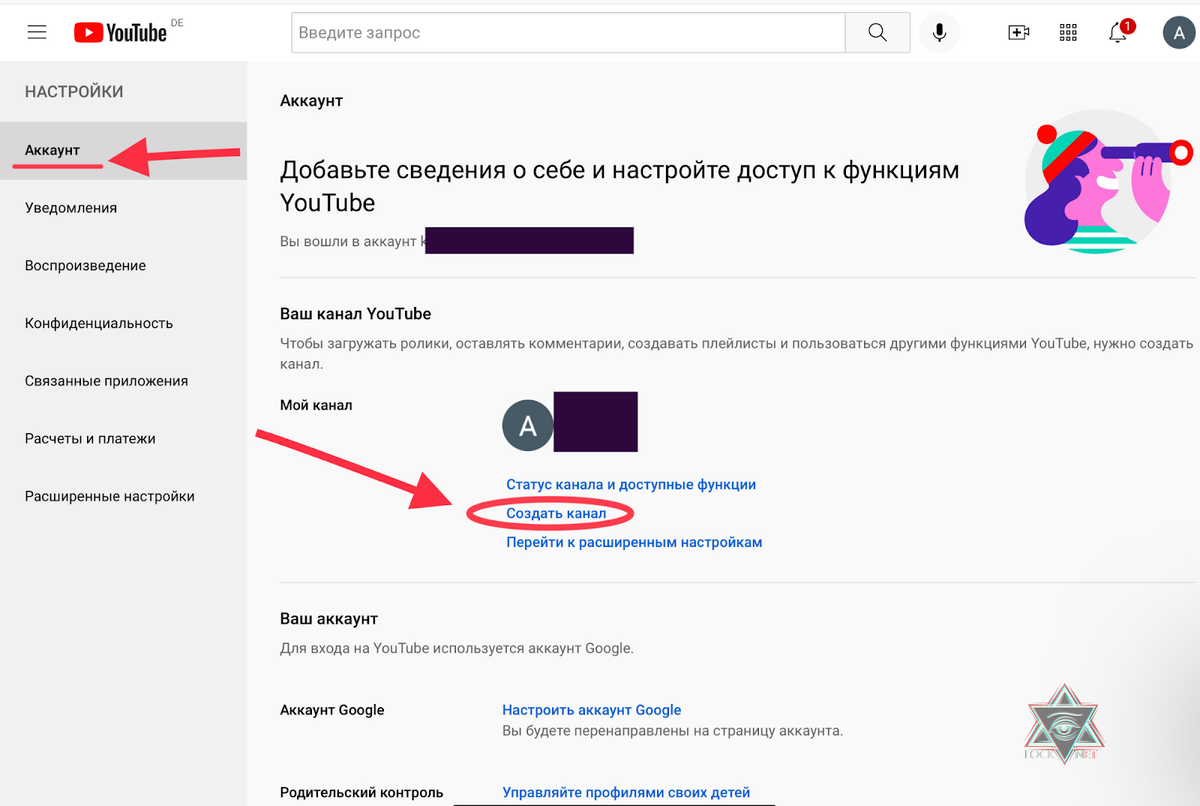Click the Родительский контроль label

click(361, 792)
